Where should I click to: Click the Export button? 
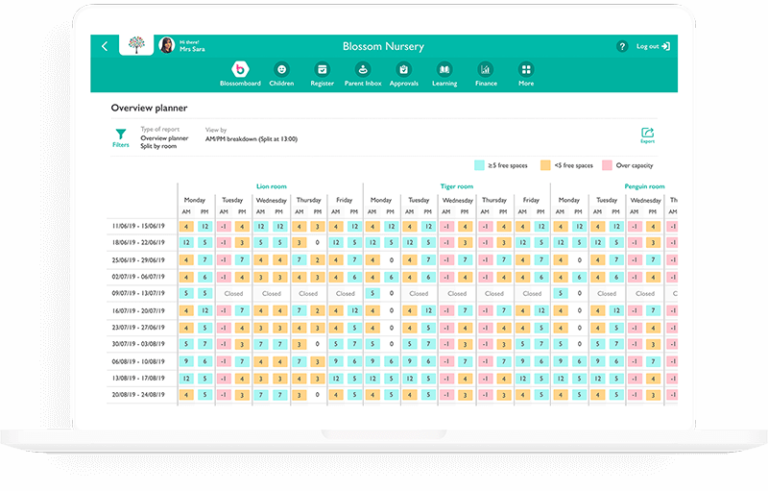click(647, 135)
